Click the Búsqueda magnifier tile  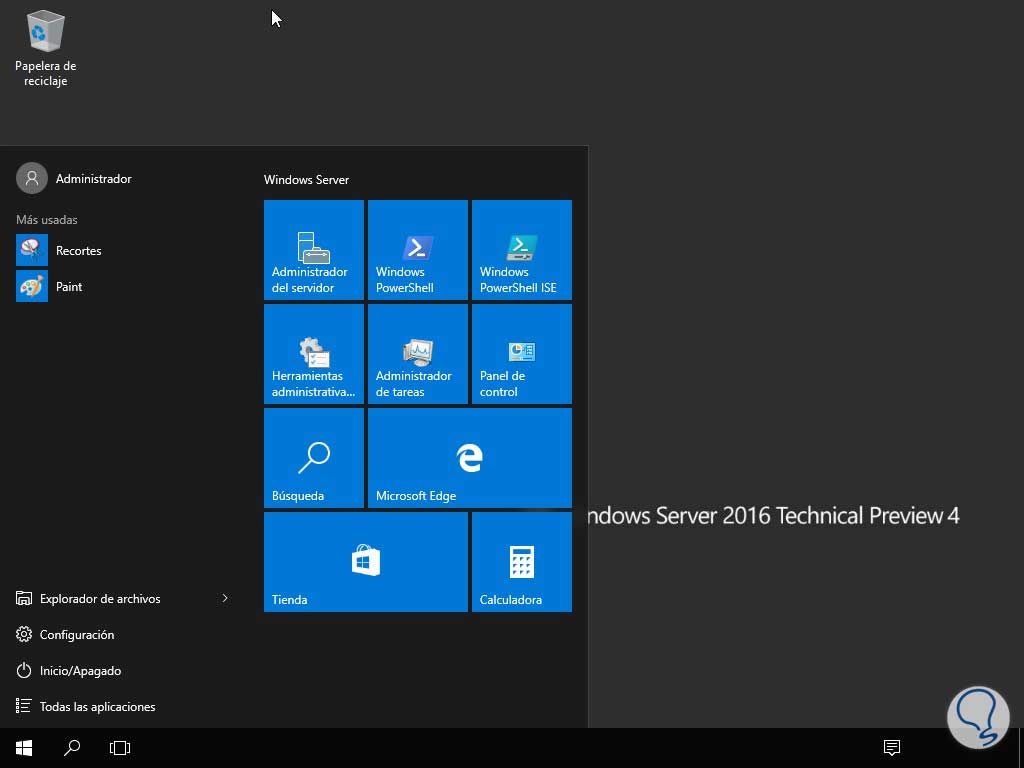(x=313, y=458)
